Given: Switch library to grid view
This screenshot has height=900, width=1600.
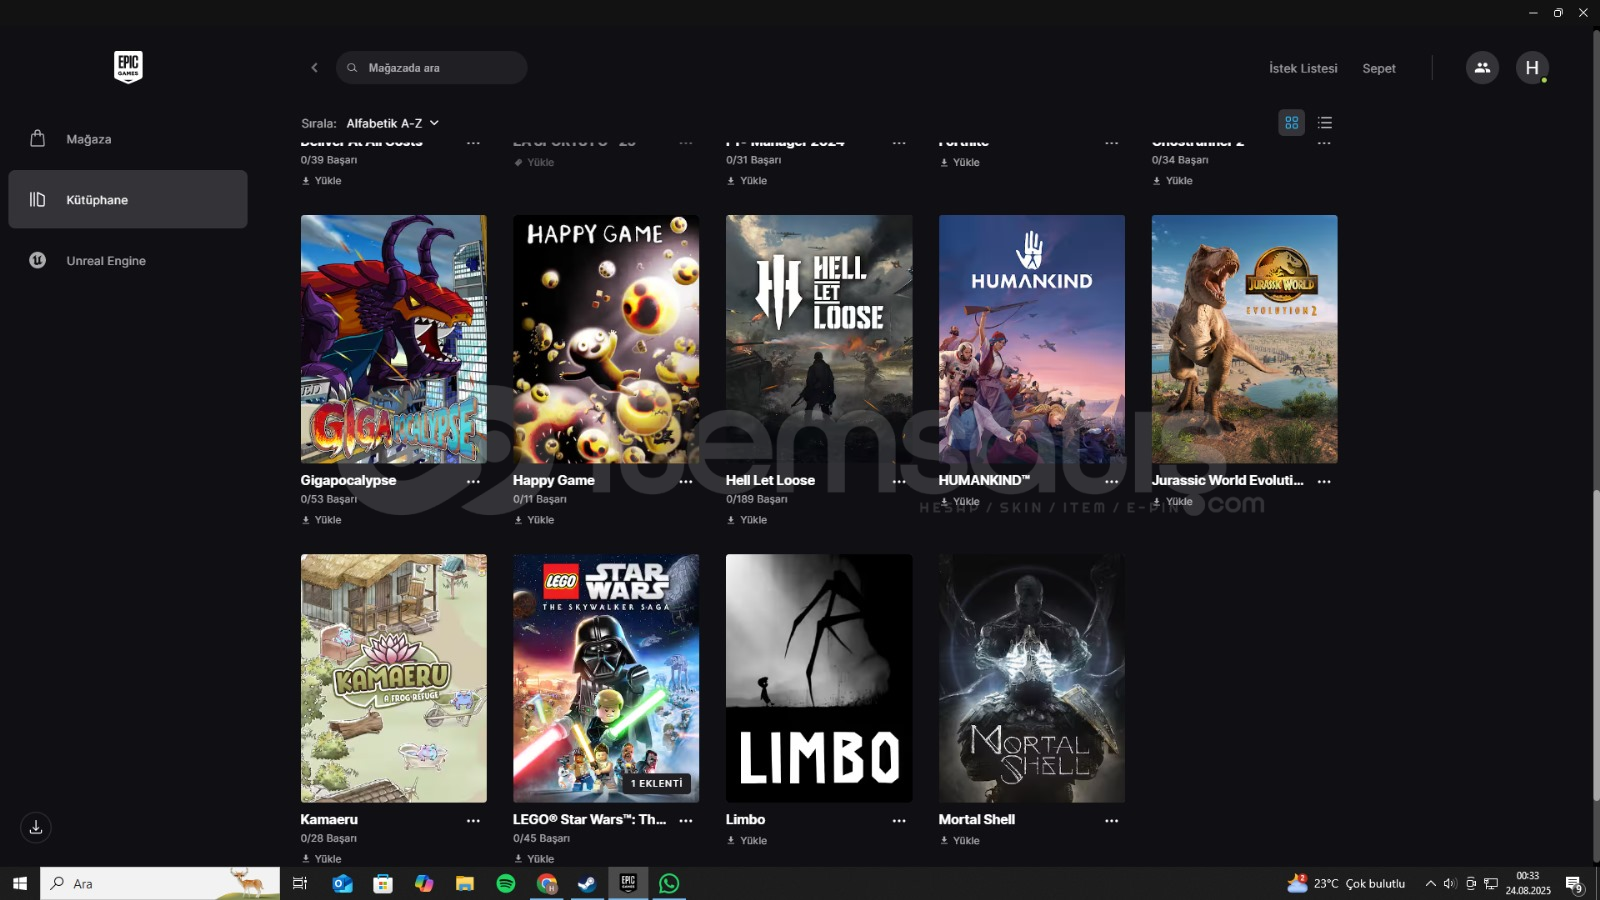Looking at the screenshot, I should (x=1292, y=123).
